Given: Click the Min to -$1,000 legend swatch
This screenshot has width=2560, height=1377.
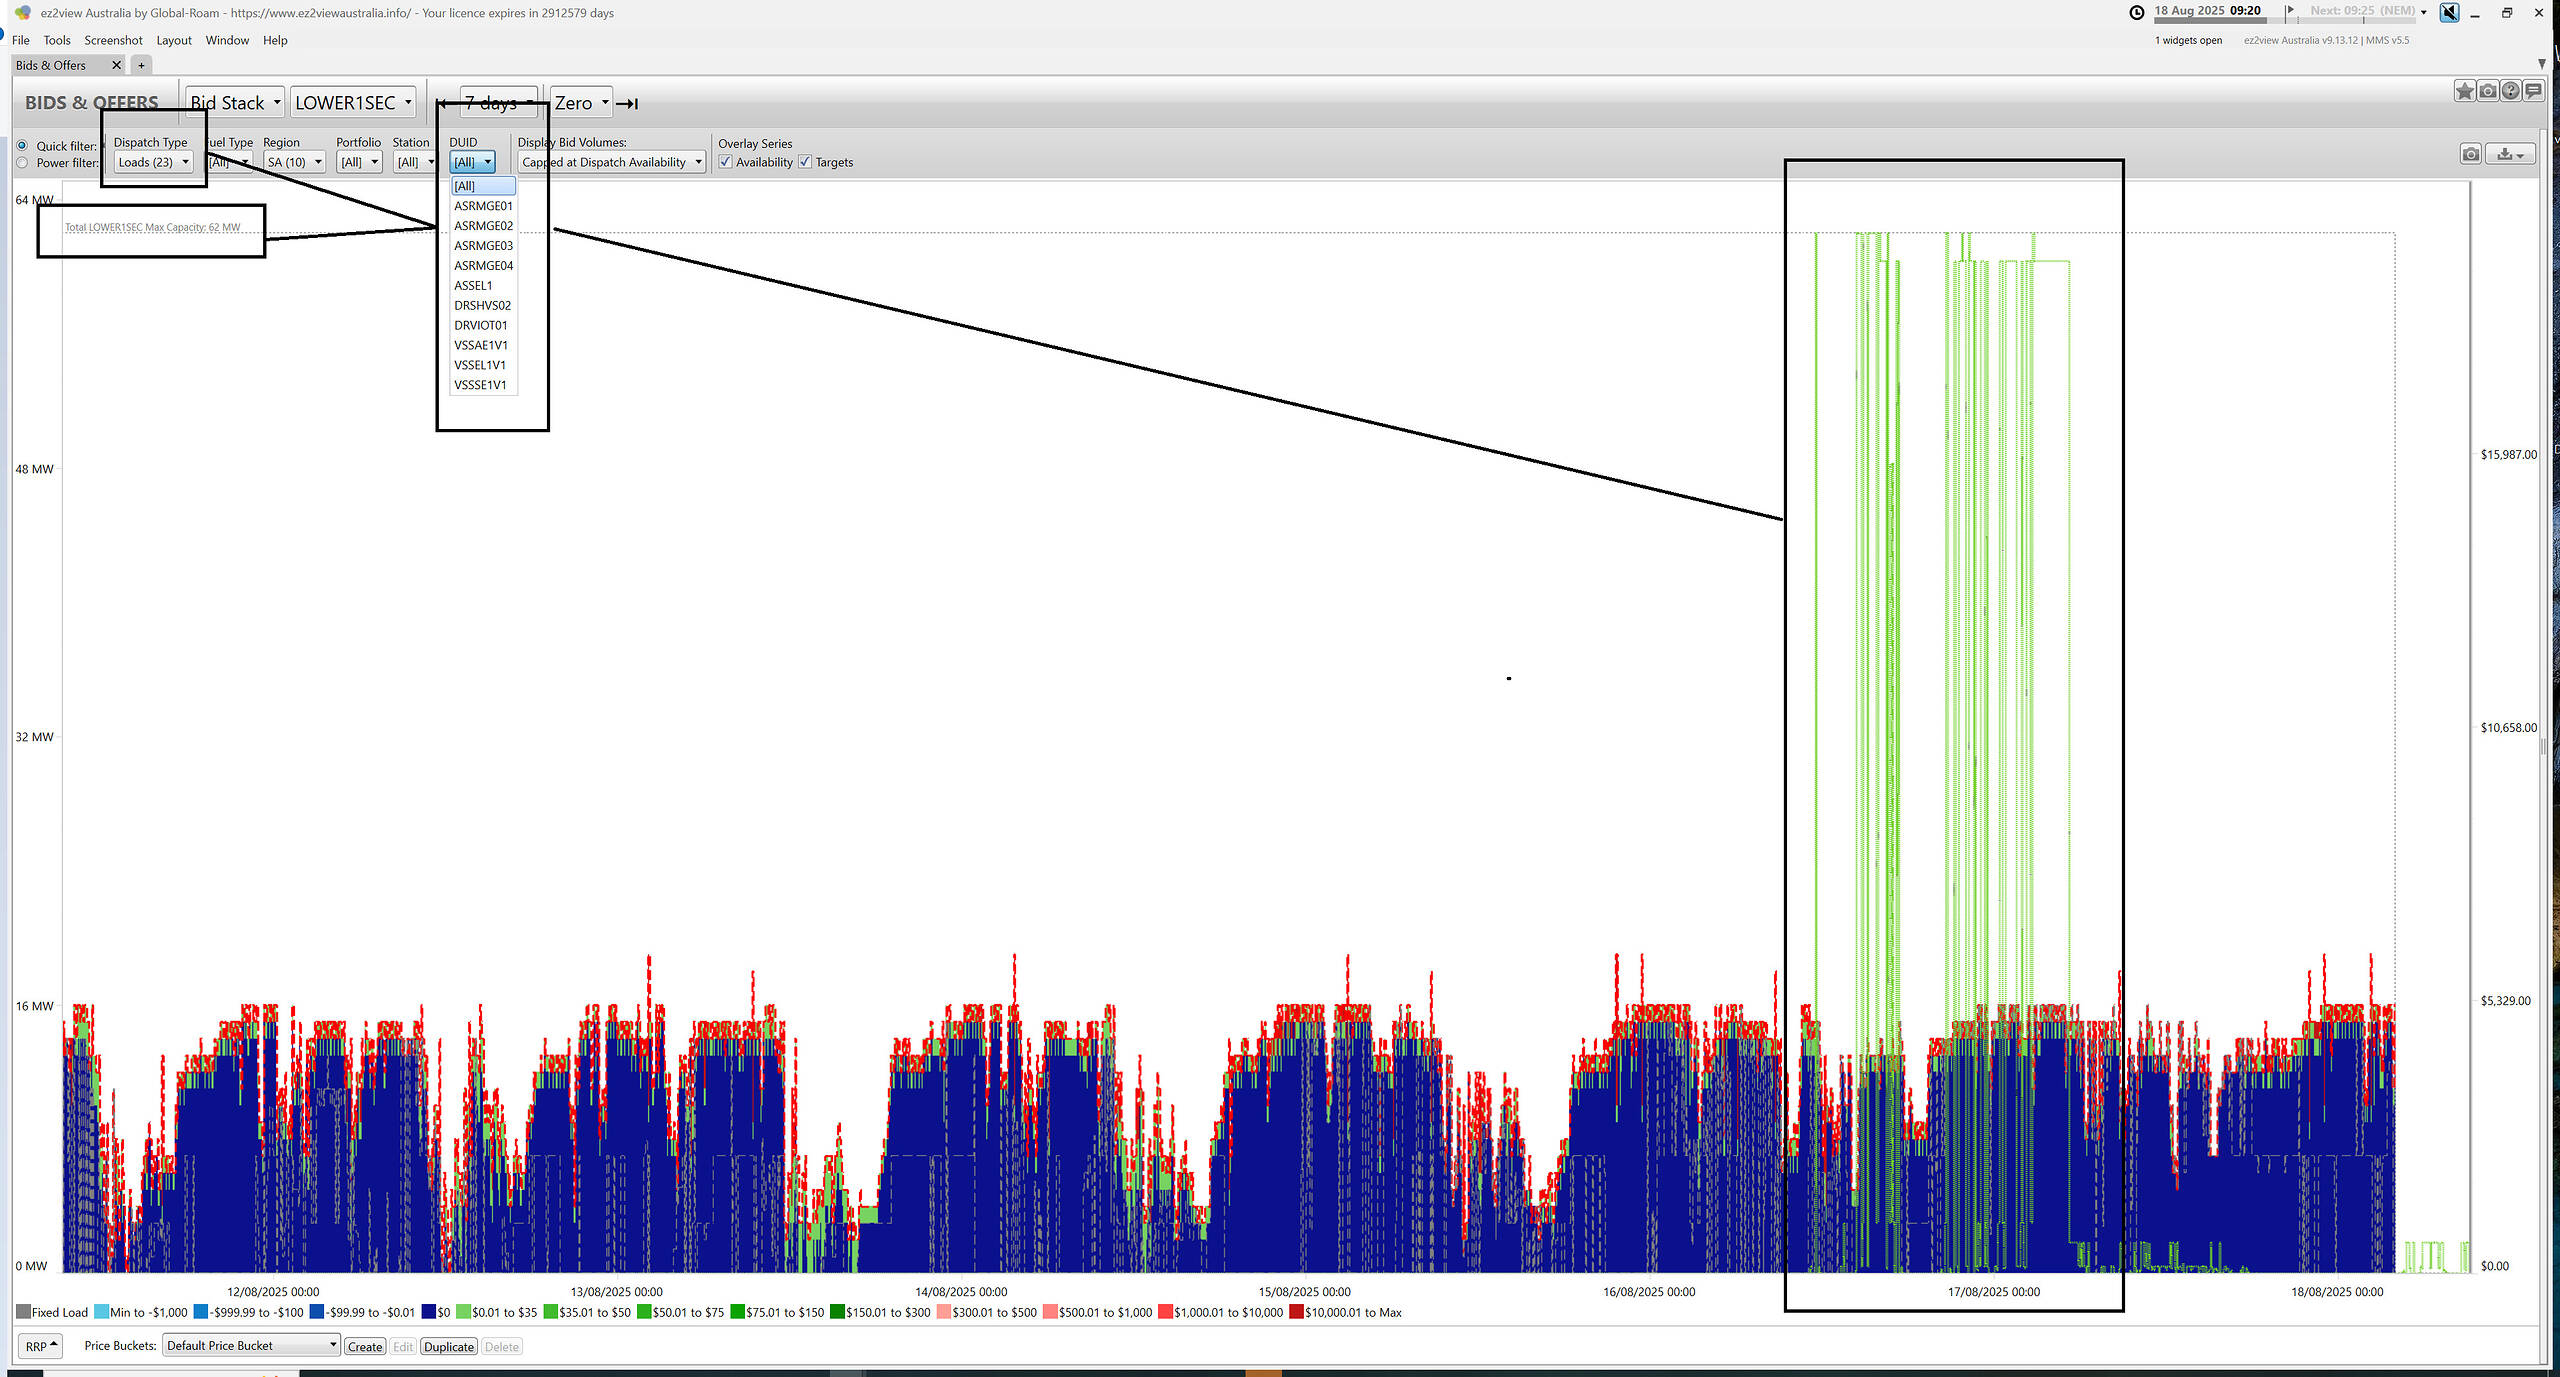Looking at the screenshot, I should tap(101, 1312).
